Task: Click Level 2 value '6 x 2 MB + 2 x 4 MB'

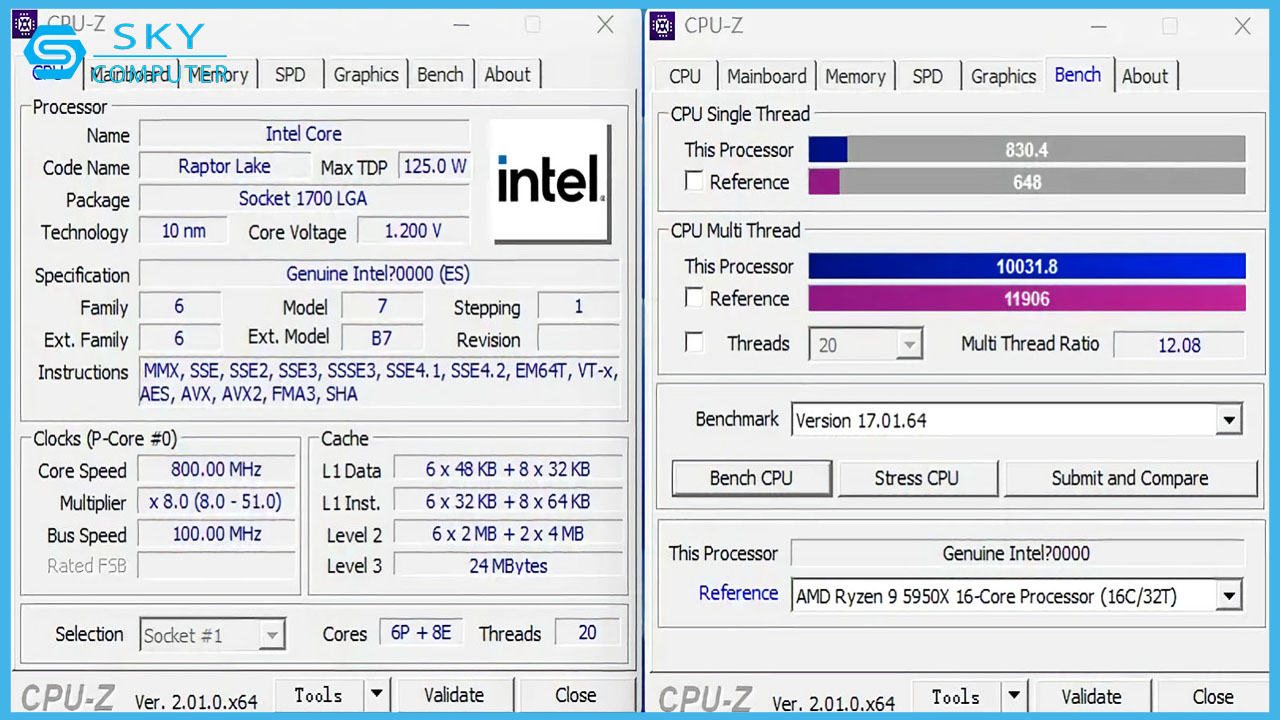Action: 508,534
